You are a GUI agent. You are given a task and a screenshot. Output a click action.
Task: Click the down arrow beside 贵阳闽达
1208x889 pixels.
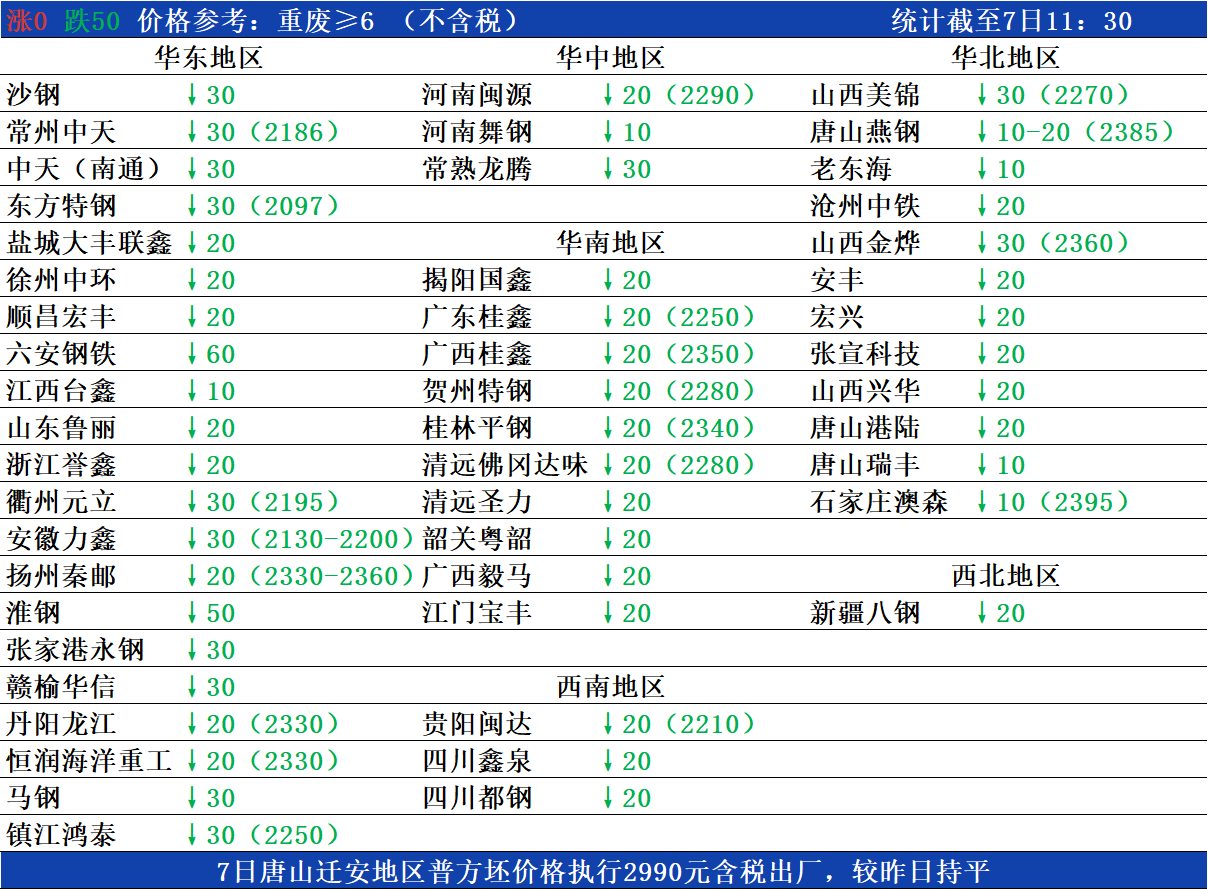608,724
